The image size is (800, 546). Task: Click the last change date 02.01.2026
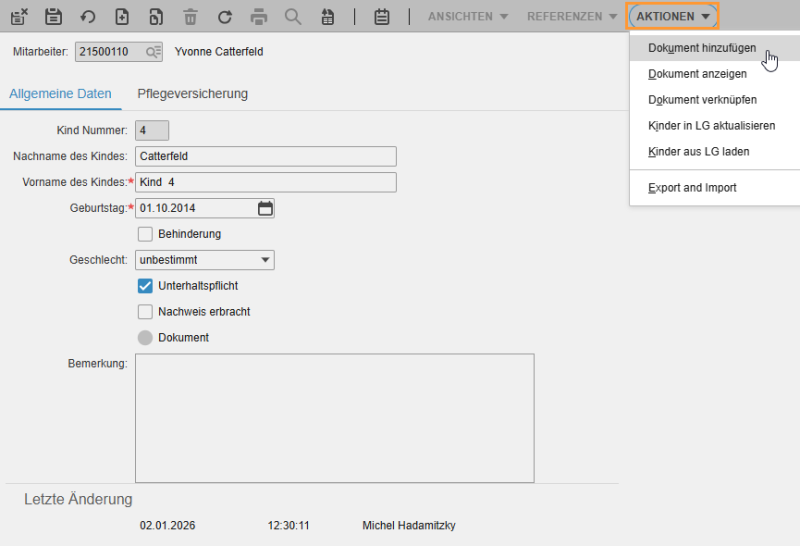point(167,526)
